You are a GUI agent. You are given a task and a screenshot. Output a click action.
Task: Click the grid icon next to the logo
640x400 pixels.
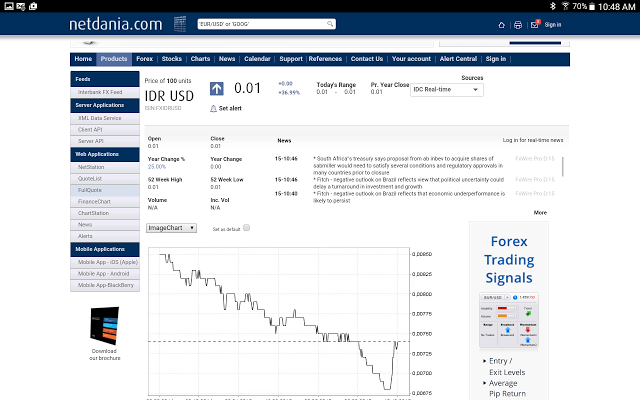pyautogui.click(x=179, y=22)
